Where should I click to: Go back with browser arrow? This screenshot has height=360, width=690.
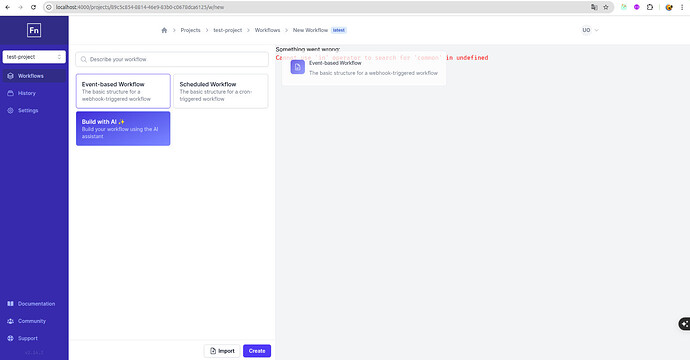(x=7, y=7)
